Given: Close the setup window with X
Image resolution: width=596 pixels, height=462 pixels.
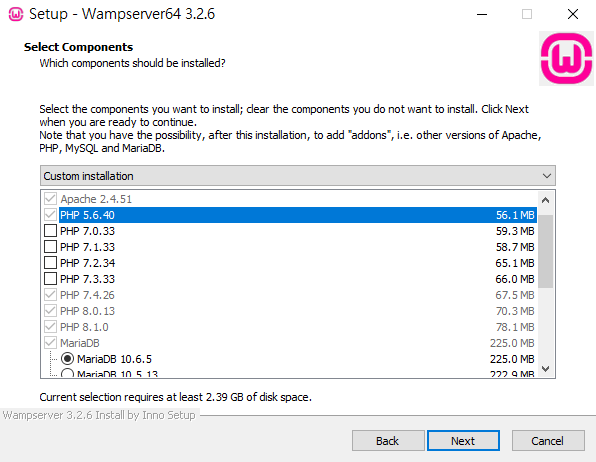Looking at the screenshot, I should 572,14.
